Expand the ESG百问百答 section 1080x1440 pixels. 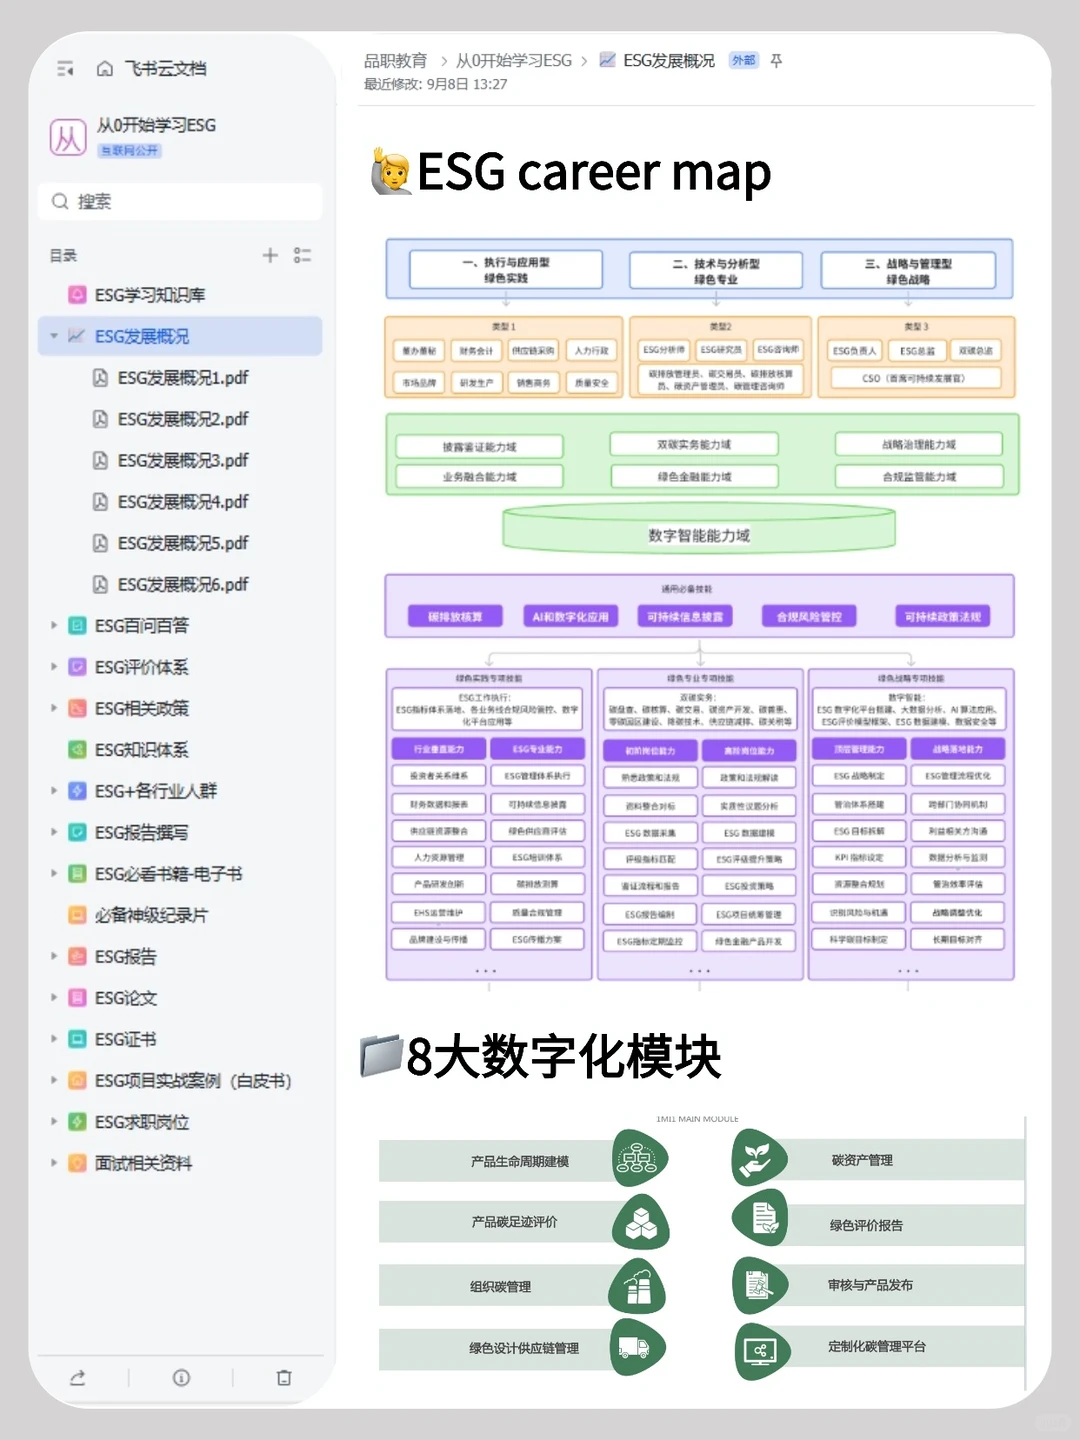(54, 625)
